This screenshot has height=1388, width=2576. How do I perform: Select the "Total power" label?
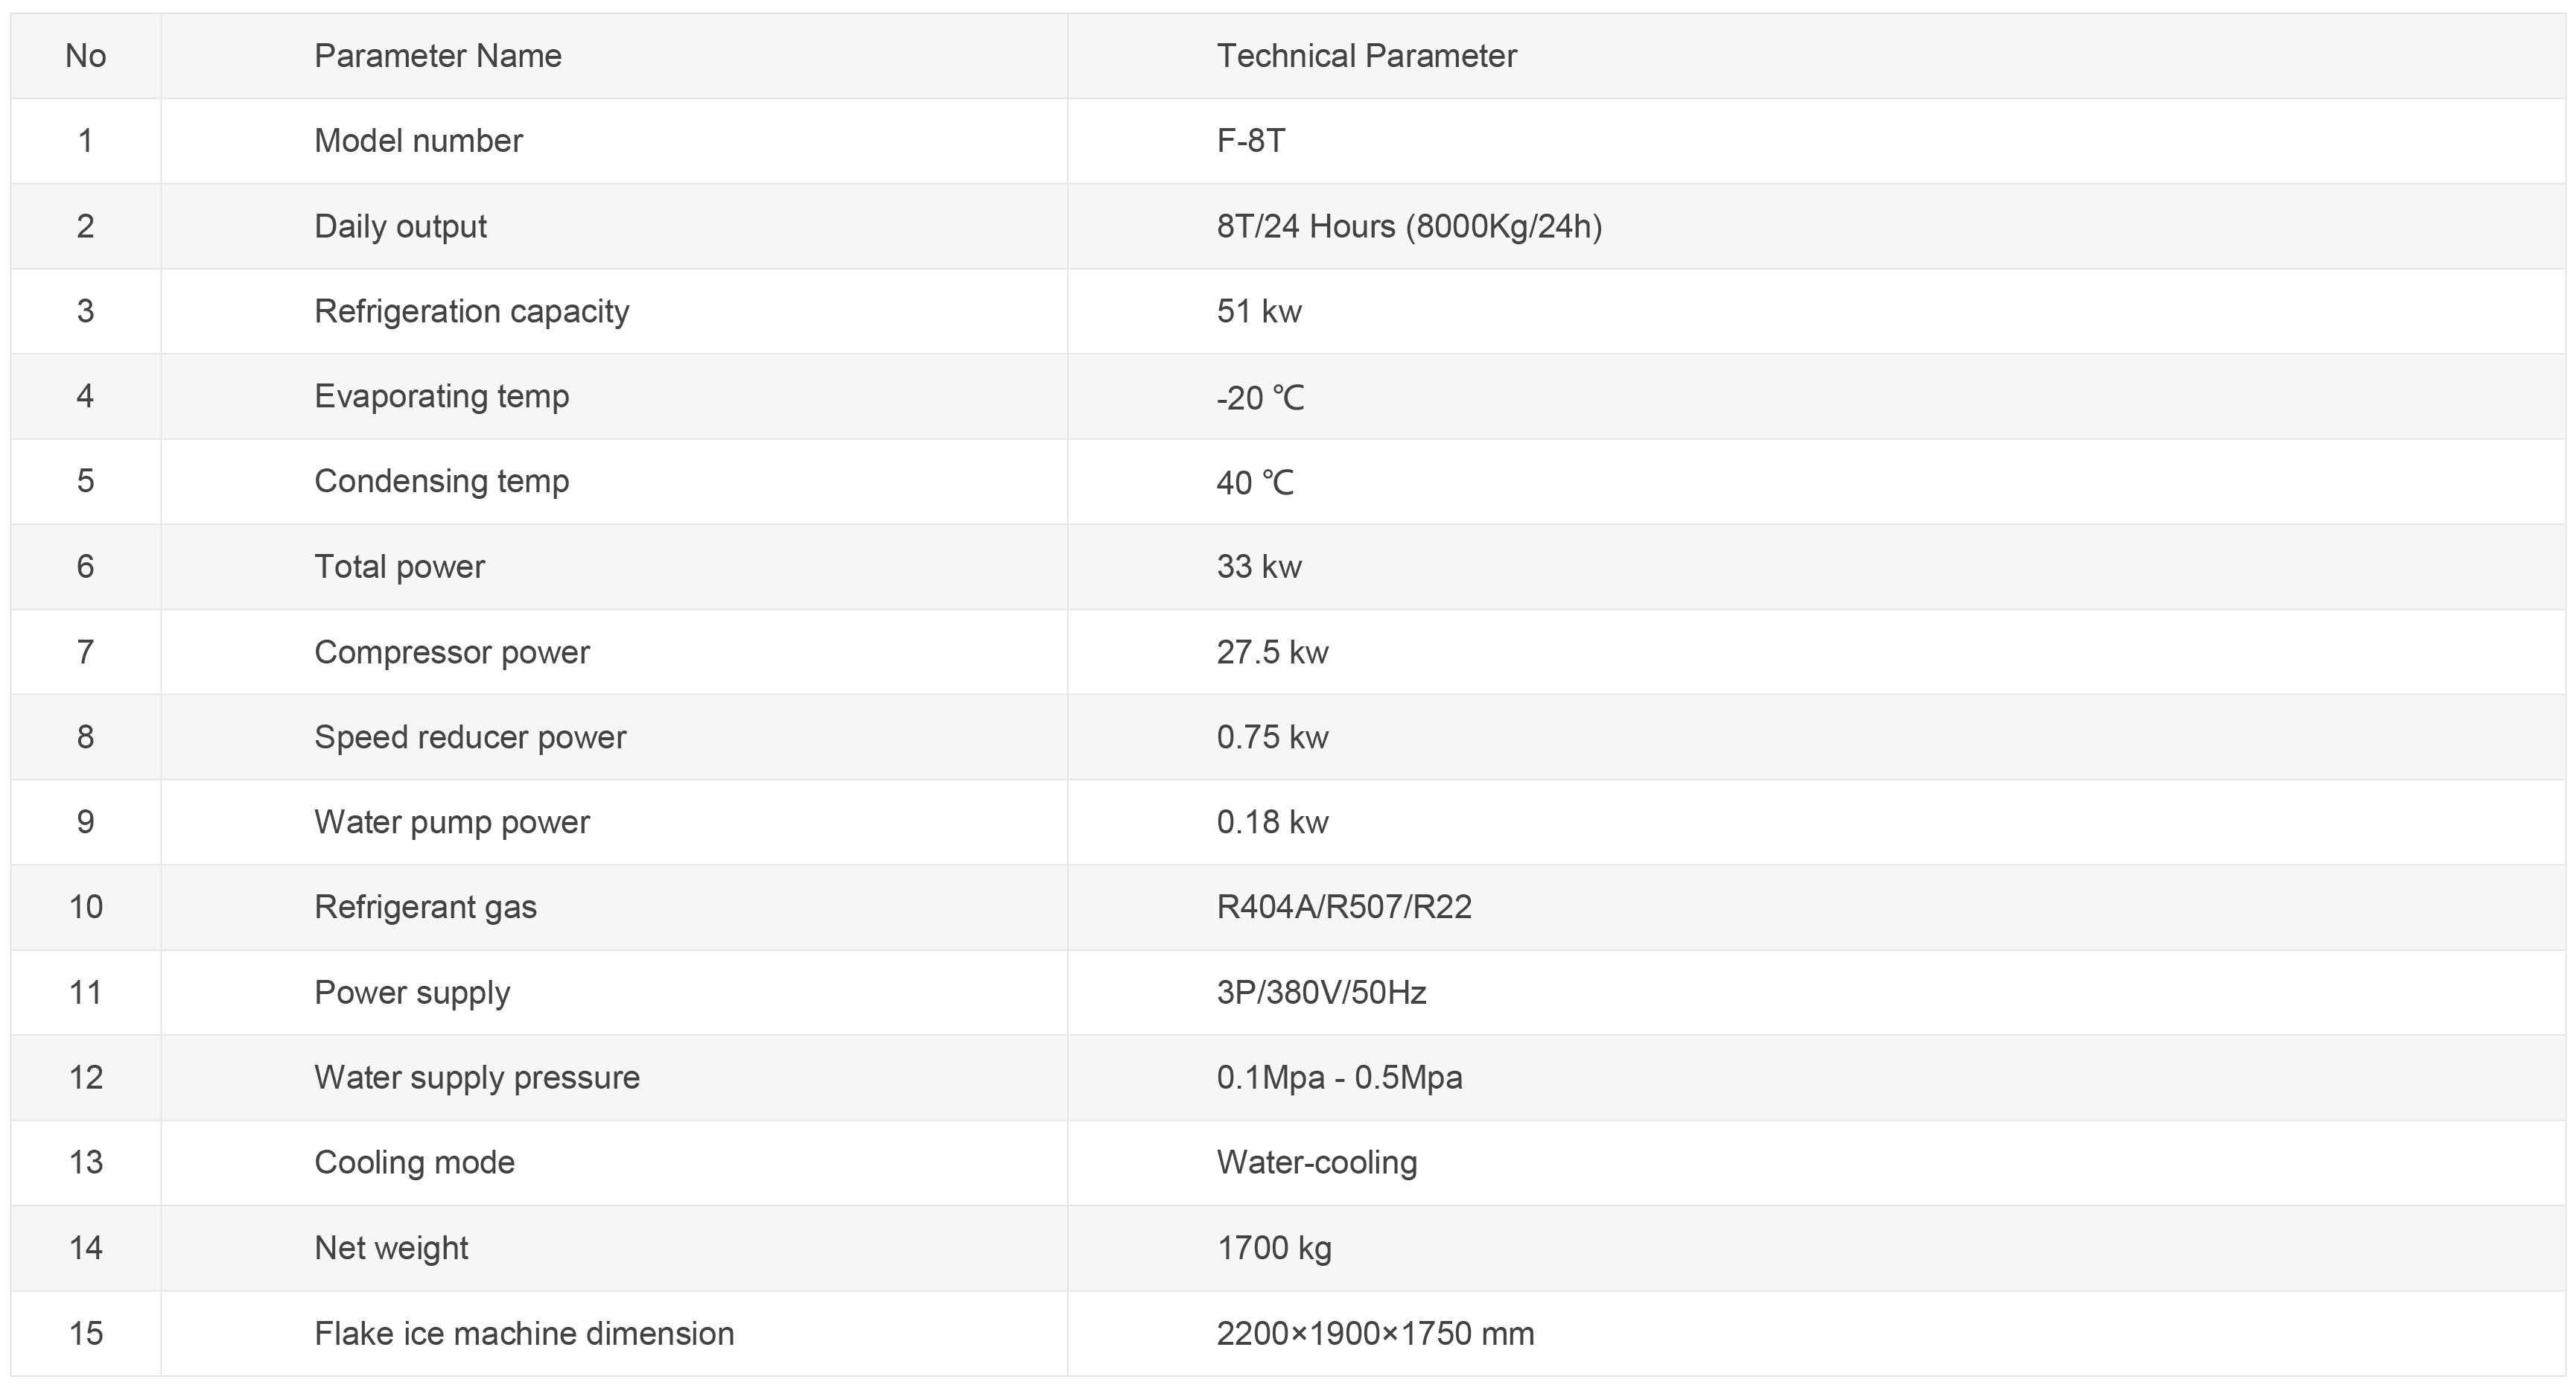[399, 567]
